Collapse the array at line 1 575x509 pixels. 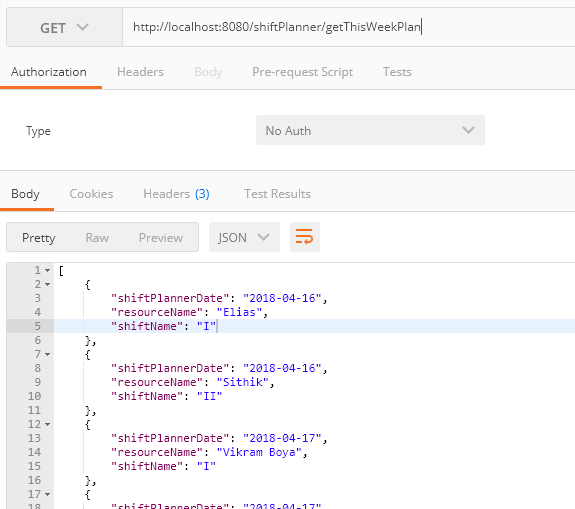[x=48, y=271]
